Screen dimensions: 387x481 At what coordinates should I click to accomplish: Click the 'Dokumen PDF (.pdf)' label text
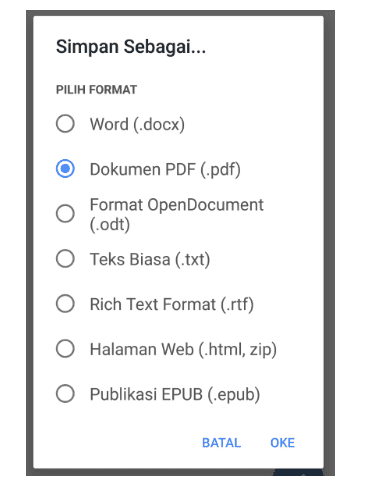pos(165,170)
